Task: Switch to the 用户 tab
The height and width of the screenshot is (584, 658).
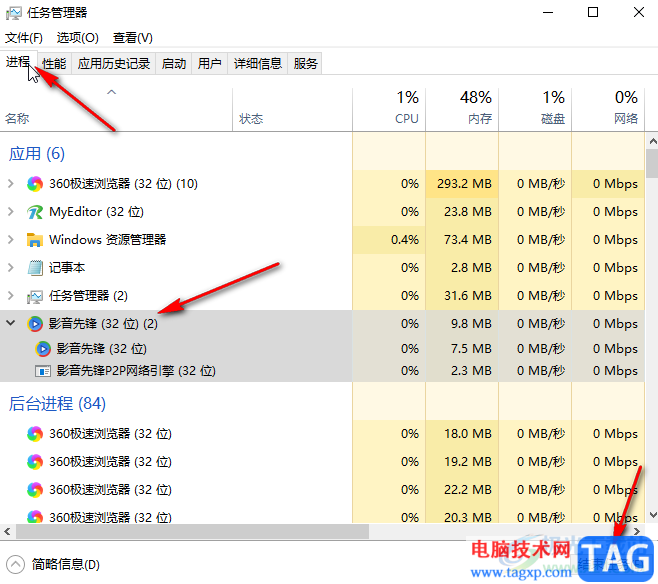Action: 209,64
